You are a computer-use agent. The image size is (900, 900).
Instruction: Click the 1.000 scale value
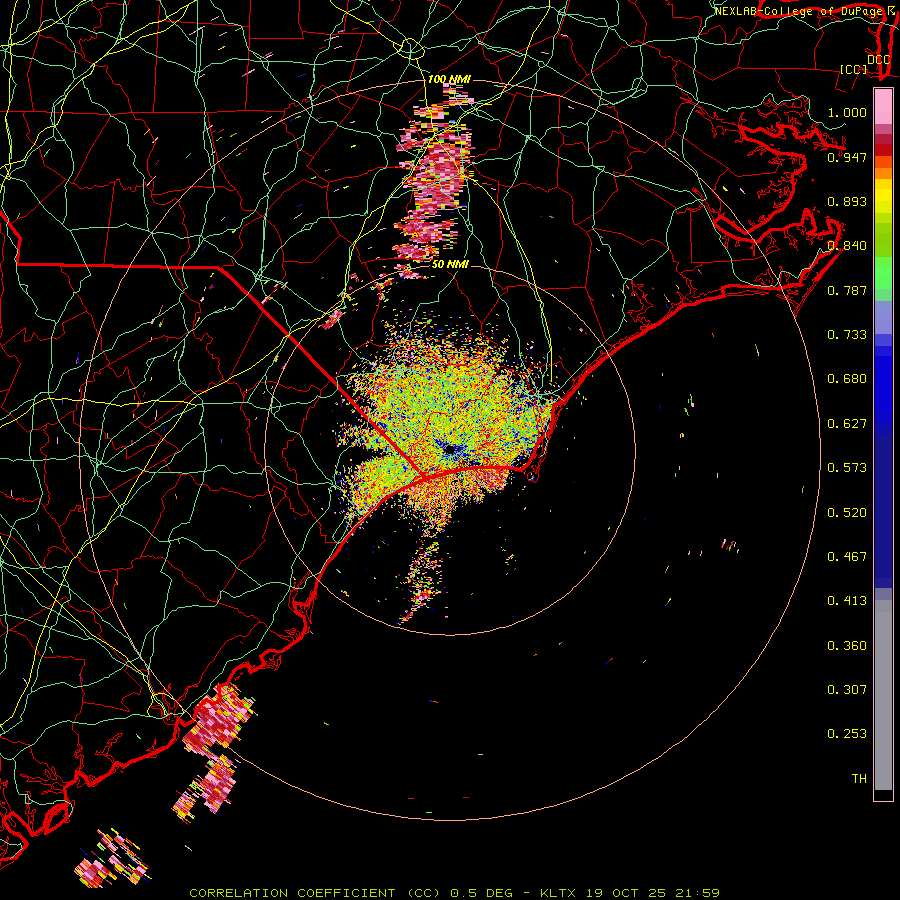847,112
